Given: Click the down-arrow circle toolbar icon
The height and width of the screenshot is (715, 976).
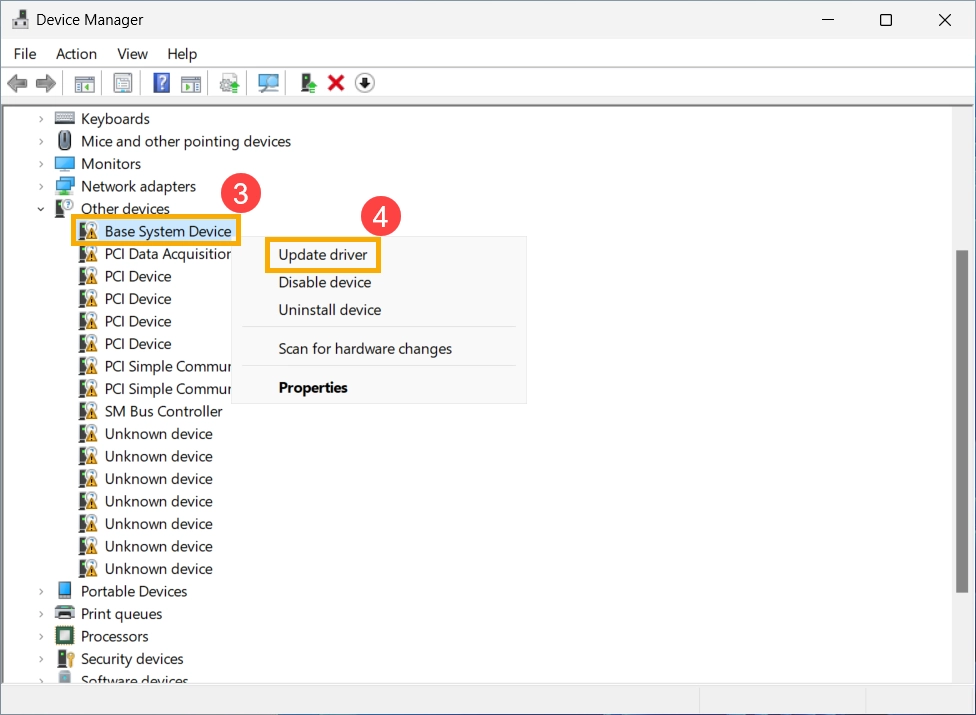Looking at the screenshot, I should (365, 83).
